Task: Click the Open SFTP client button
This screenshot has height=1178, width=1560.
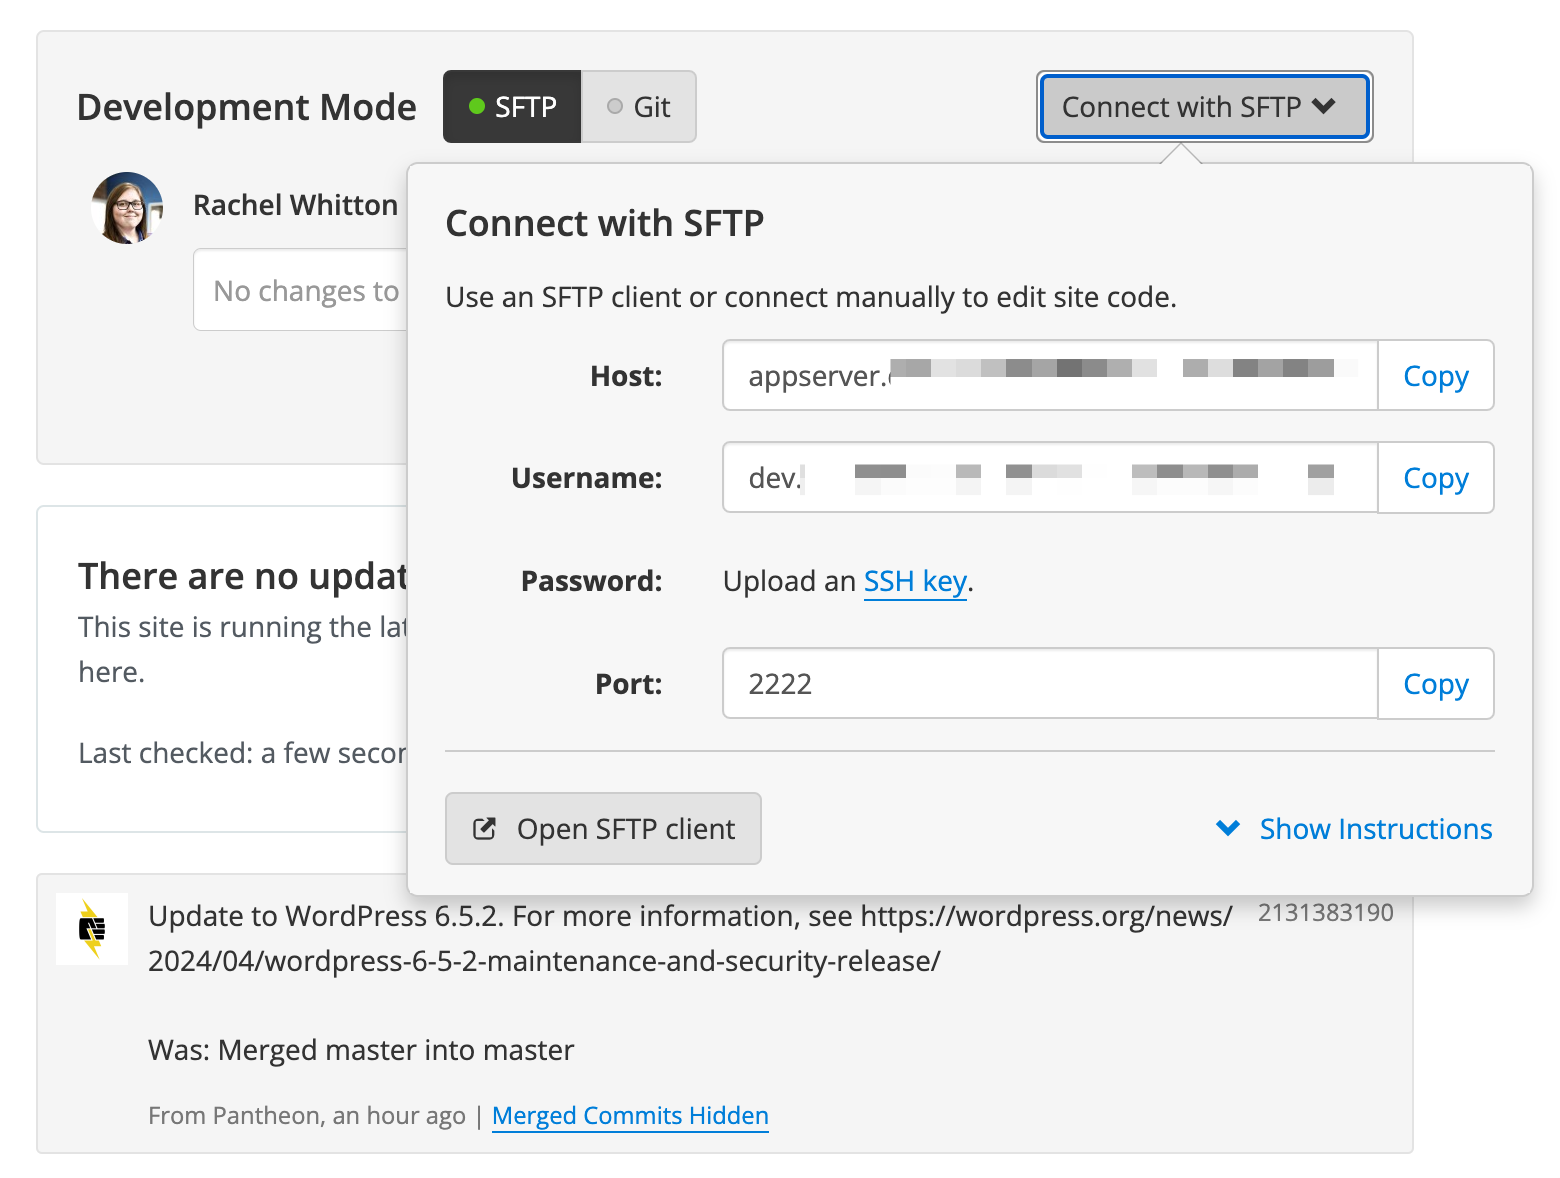Action: [x=603, y=828]
